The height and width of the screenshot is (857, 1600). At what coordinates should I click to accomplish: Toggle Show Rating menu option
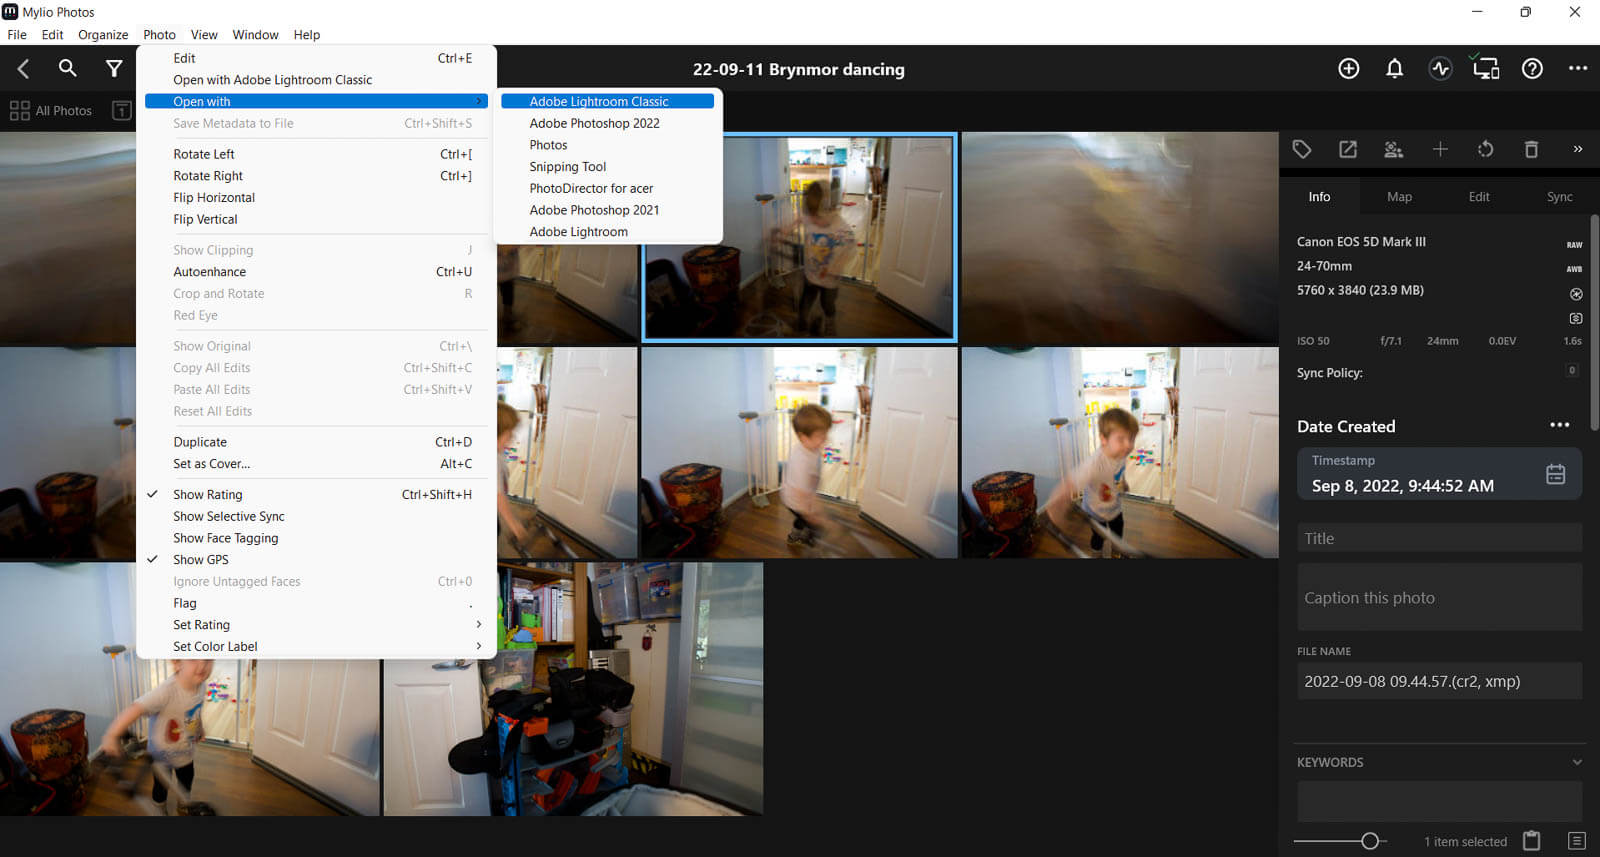click(x=208, y=495)
